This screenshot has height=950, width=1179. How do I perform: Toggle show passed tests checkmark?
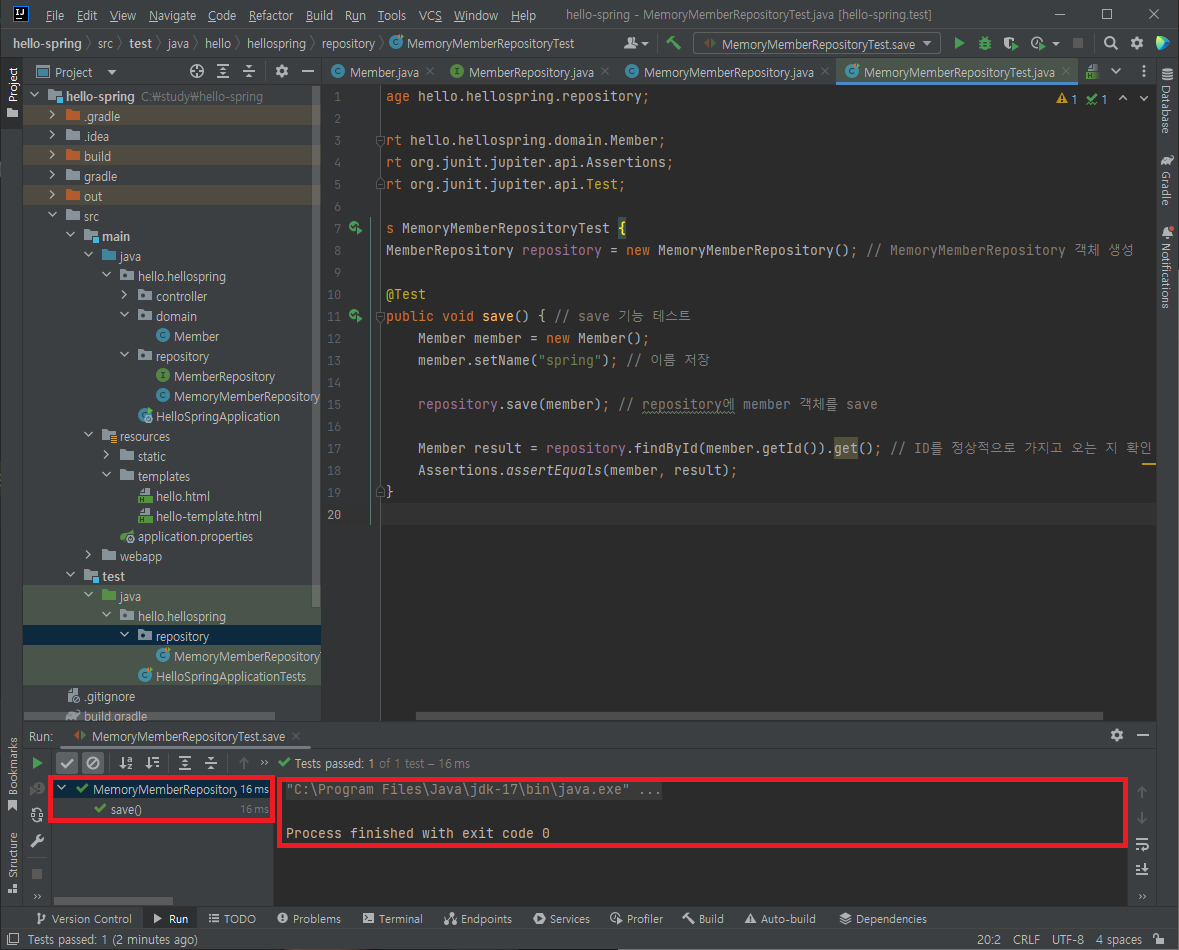[67, 763]
